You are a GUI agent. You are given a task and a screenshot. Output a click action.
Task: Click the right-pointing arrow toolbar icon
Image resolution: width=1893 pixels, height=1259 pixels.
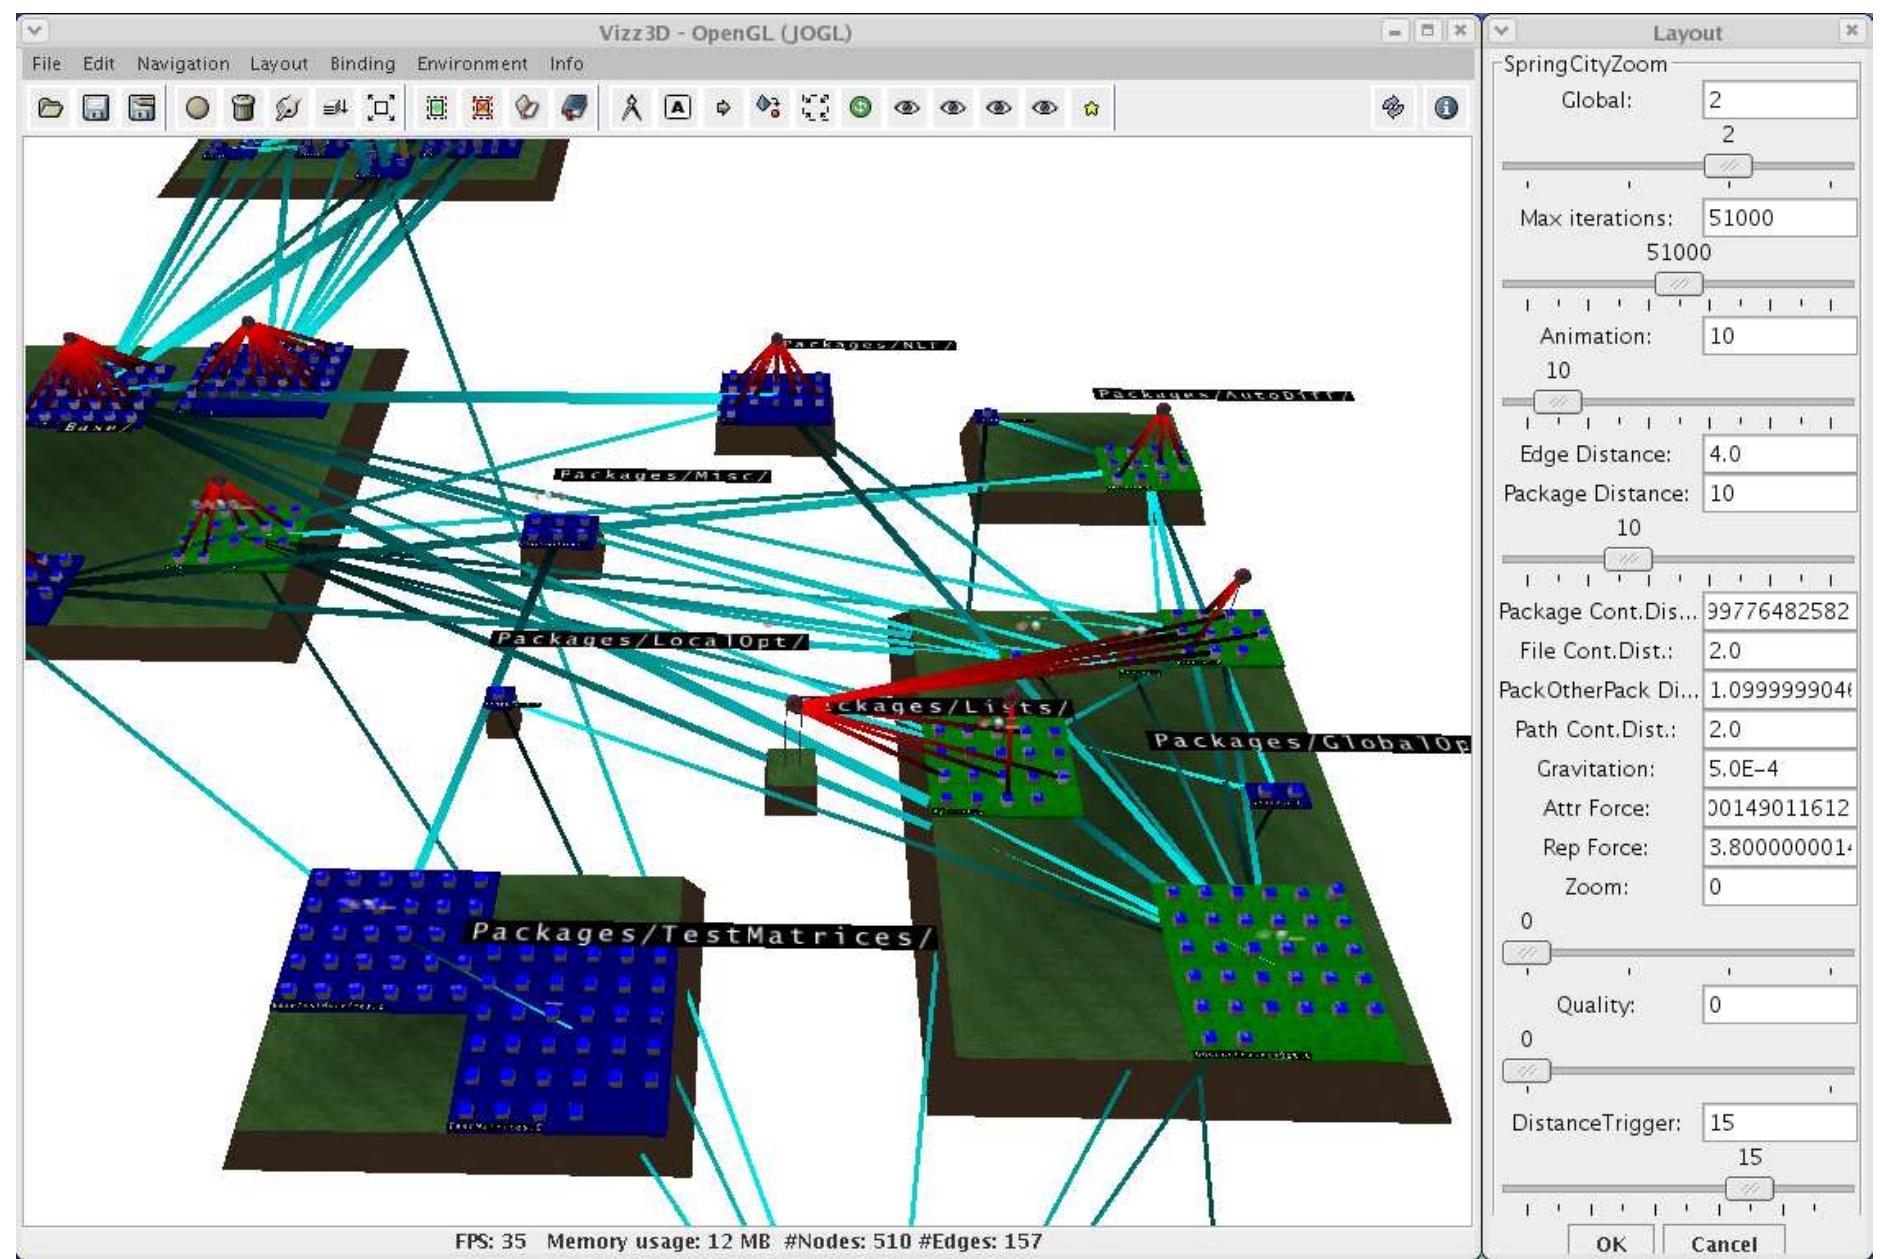(723, 107)
